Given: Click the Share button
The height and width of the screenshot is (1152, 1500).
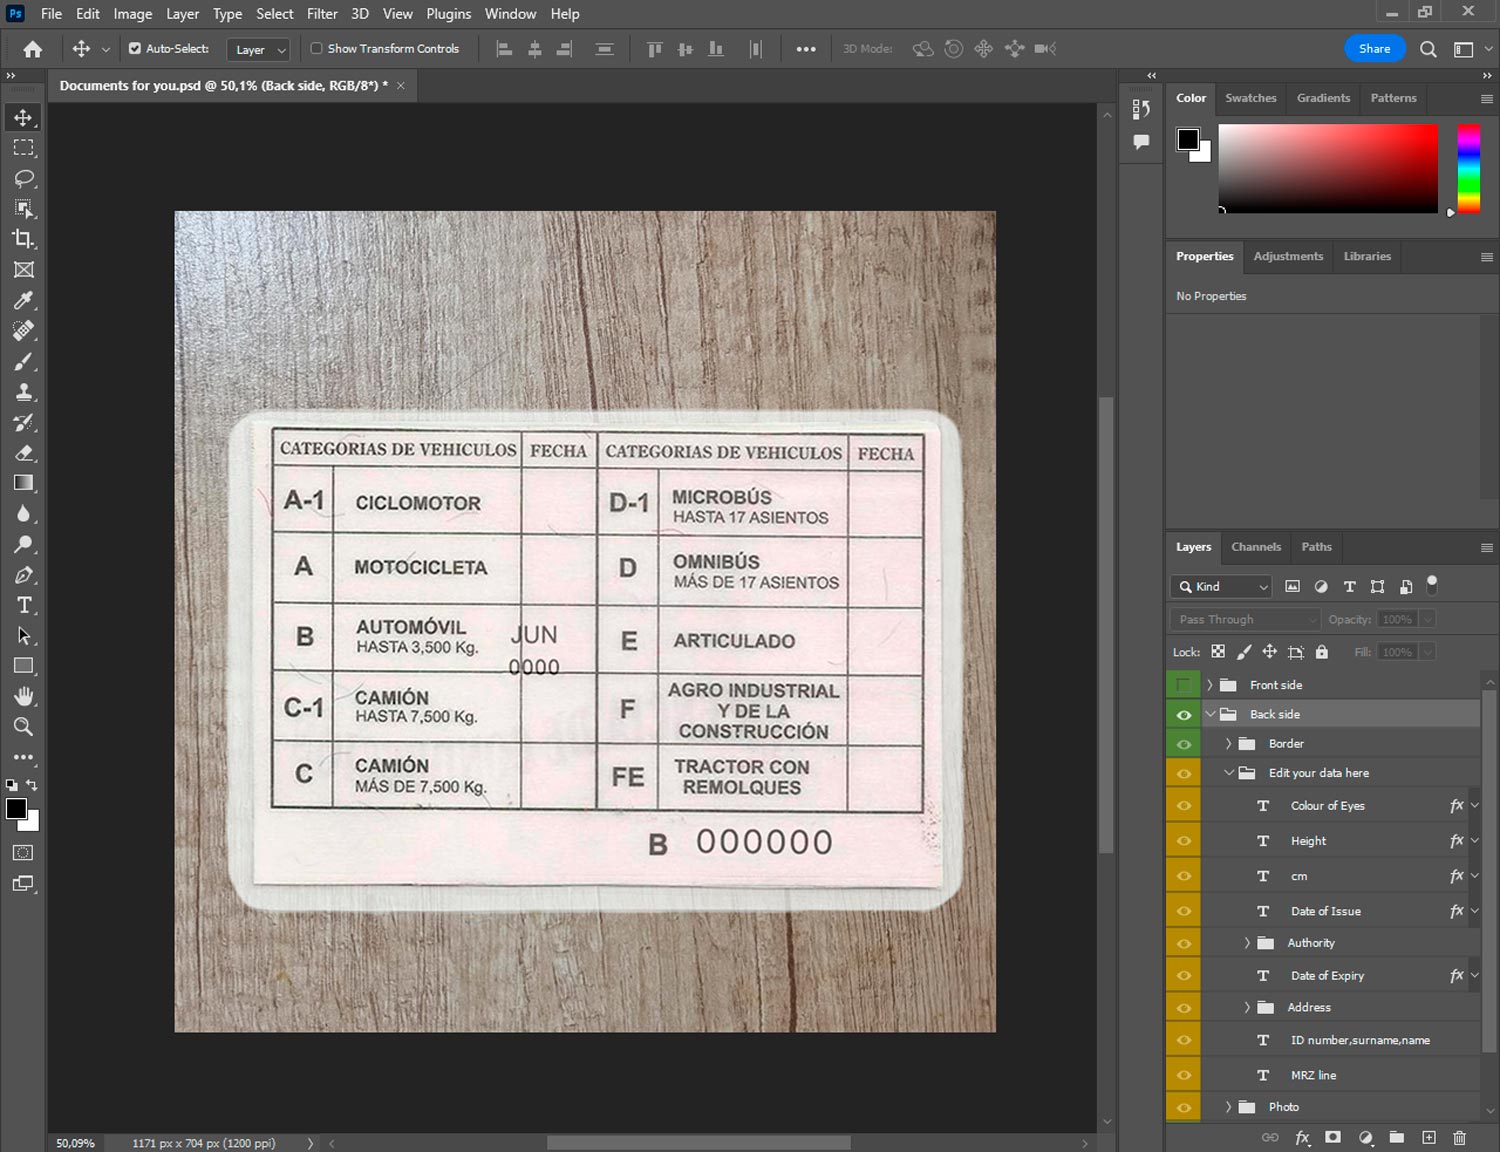Looking at the screenshot, I should [x=1374, y=49].
